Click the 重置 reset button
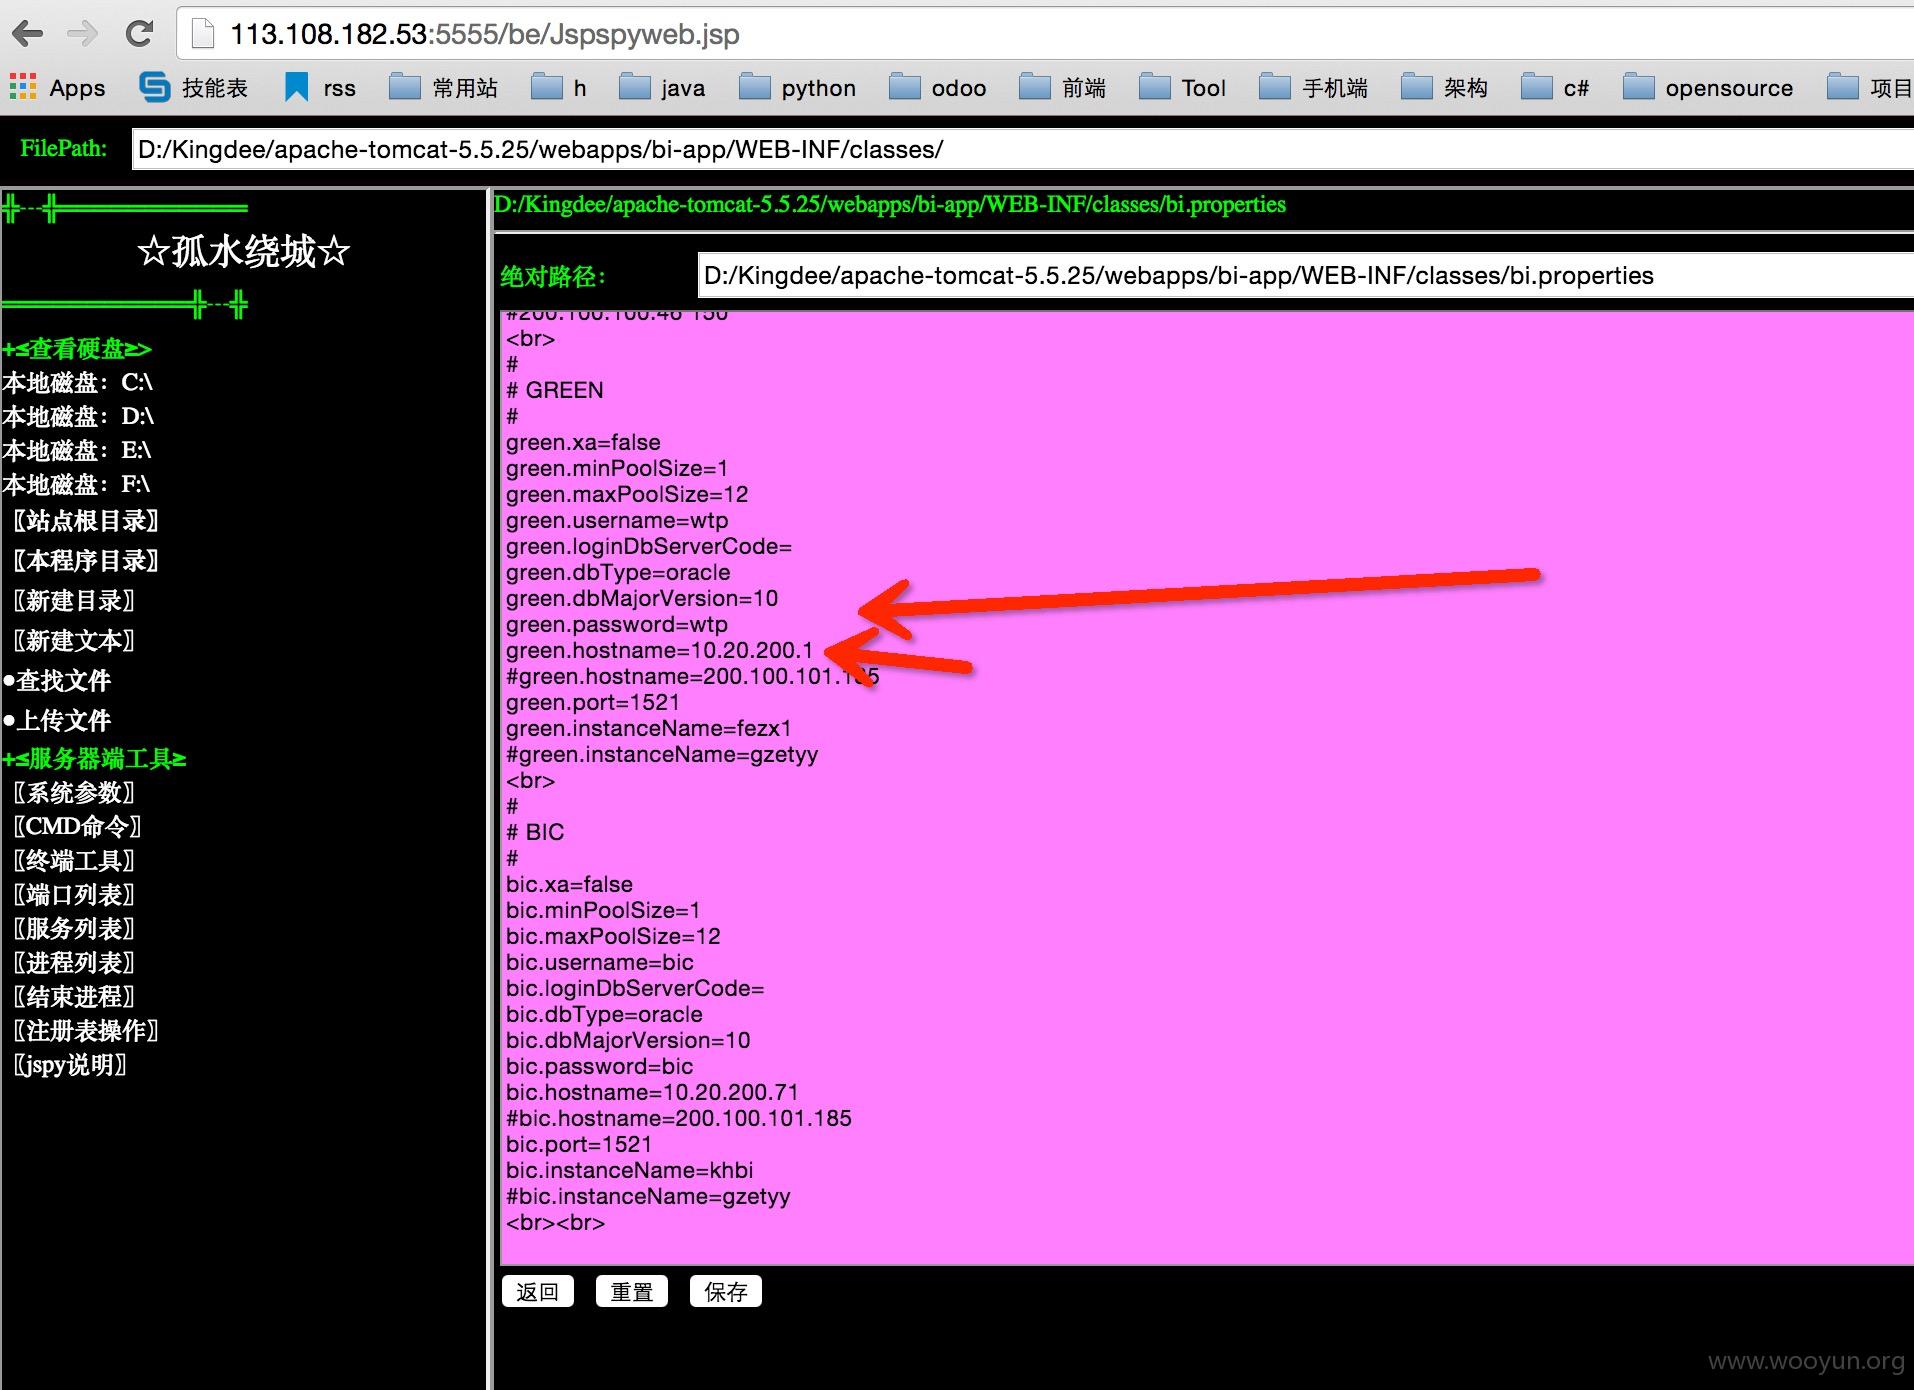 tap(632, 1291)
